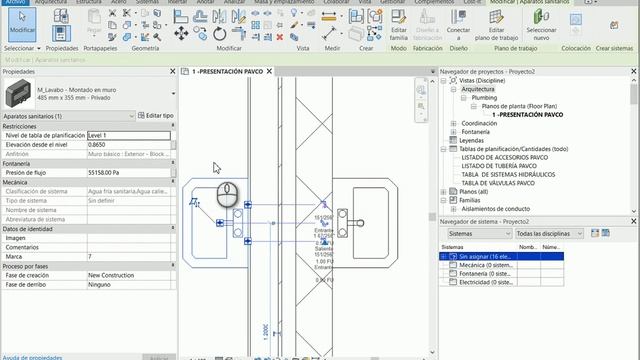Screen dimensions: 640x360
Task: Select the Electricidad row in system browser
Action: pos(502,282)
